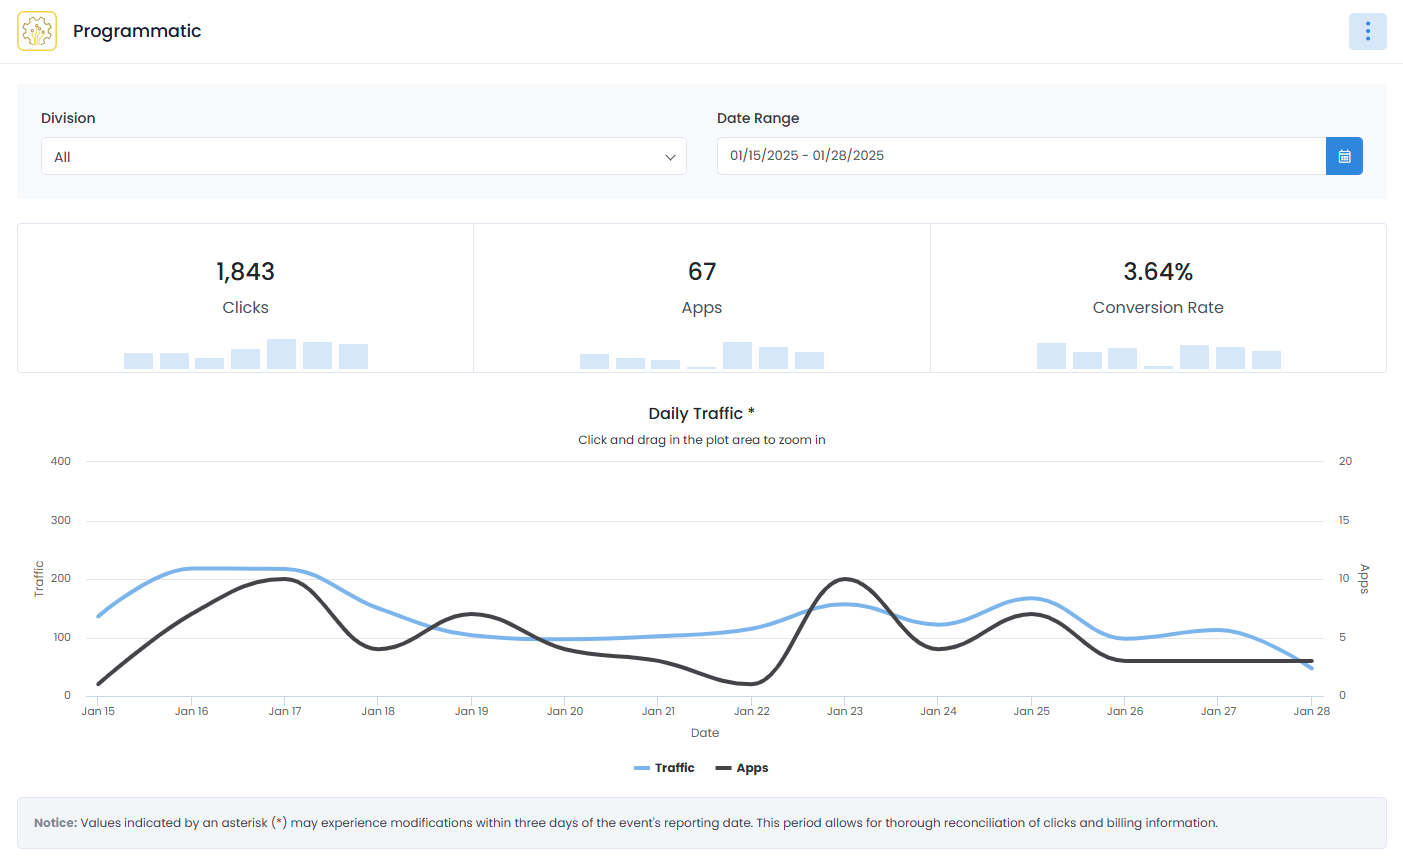1403x865 pixels.
Task: Click the Programmatic logo icon
Action: pos(37,31)
